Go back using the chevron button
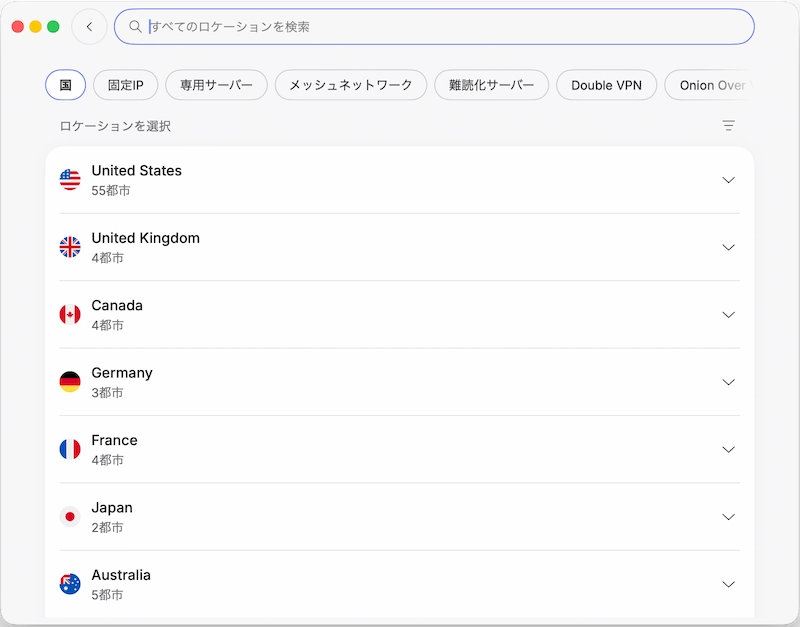Image resolution: width=800 pixels, height=627 pixels. coord(89,27)
